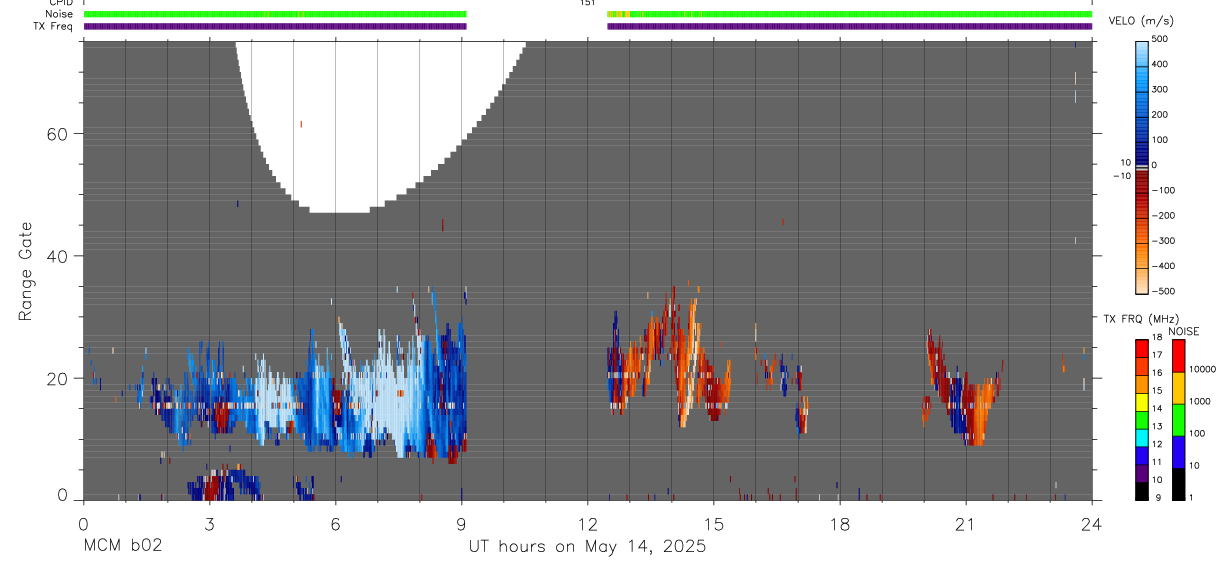Image resolution: width=1228 pixels, height=567 pixels.
Task: Click the 40 tick on Range Gate axis
Action: coord(59,256)
